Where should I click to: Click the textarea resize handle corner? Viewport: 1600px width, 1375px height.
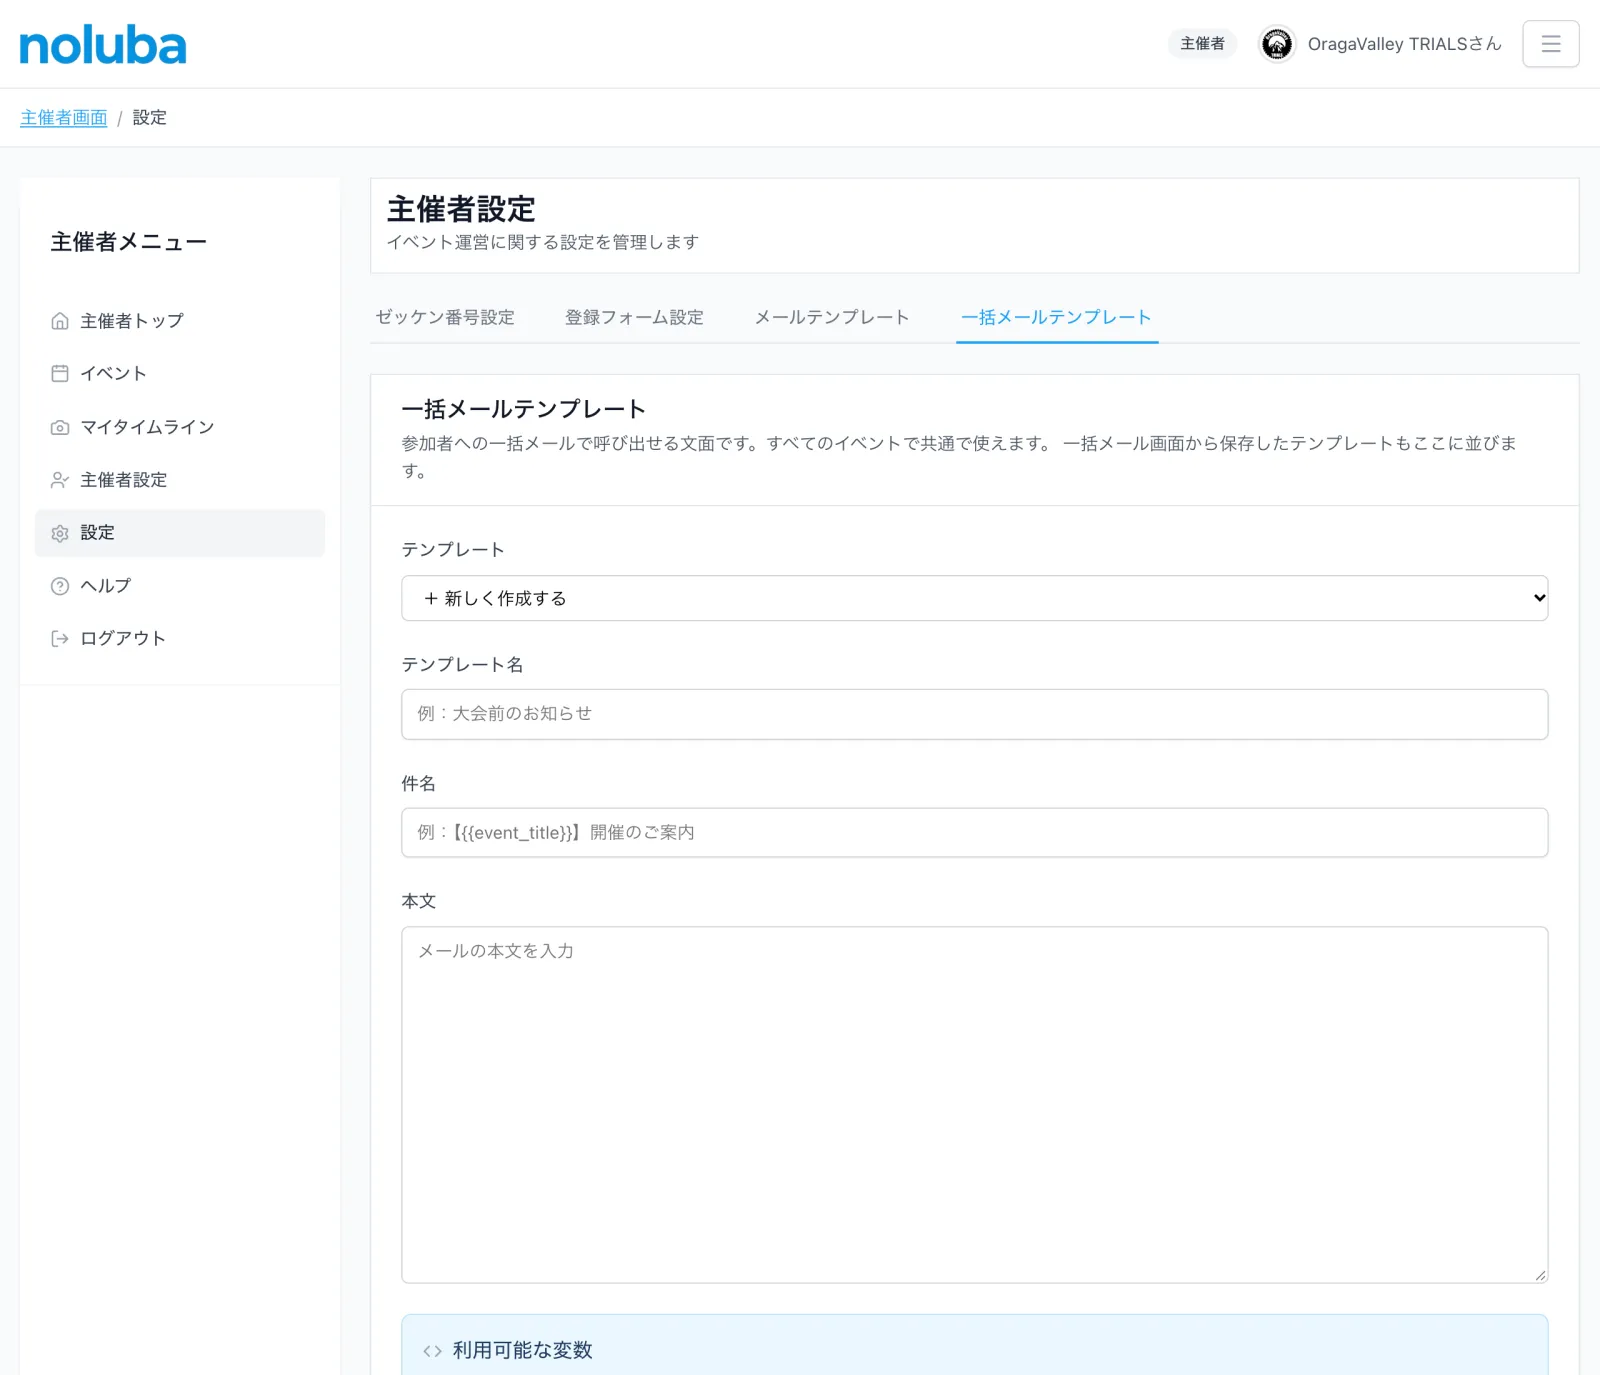(1540, 1275)
